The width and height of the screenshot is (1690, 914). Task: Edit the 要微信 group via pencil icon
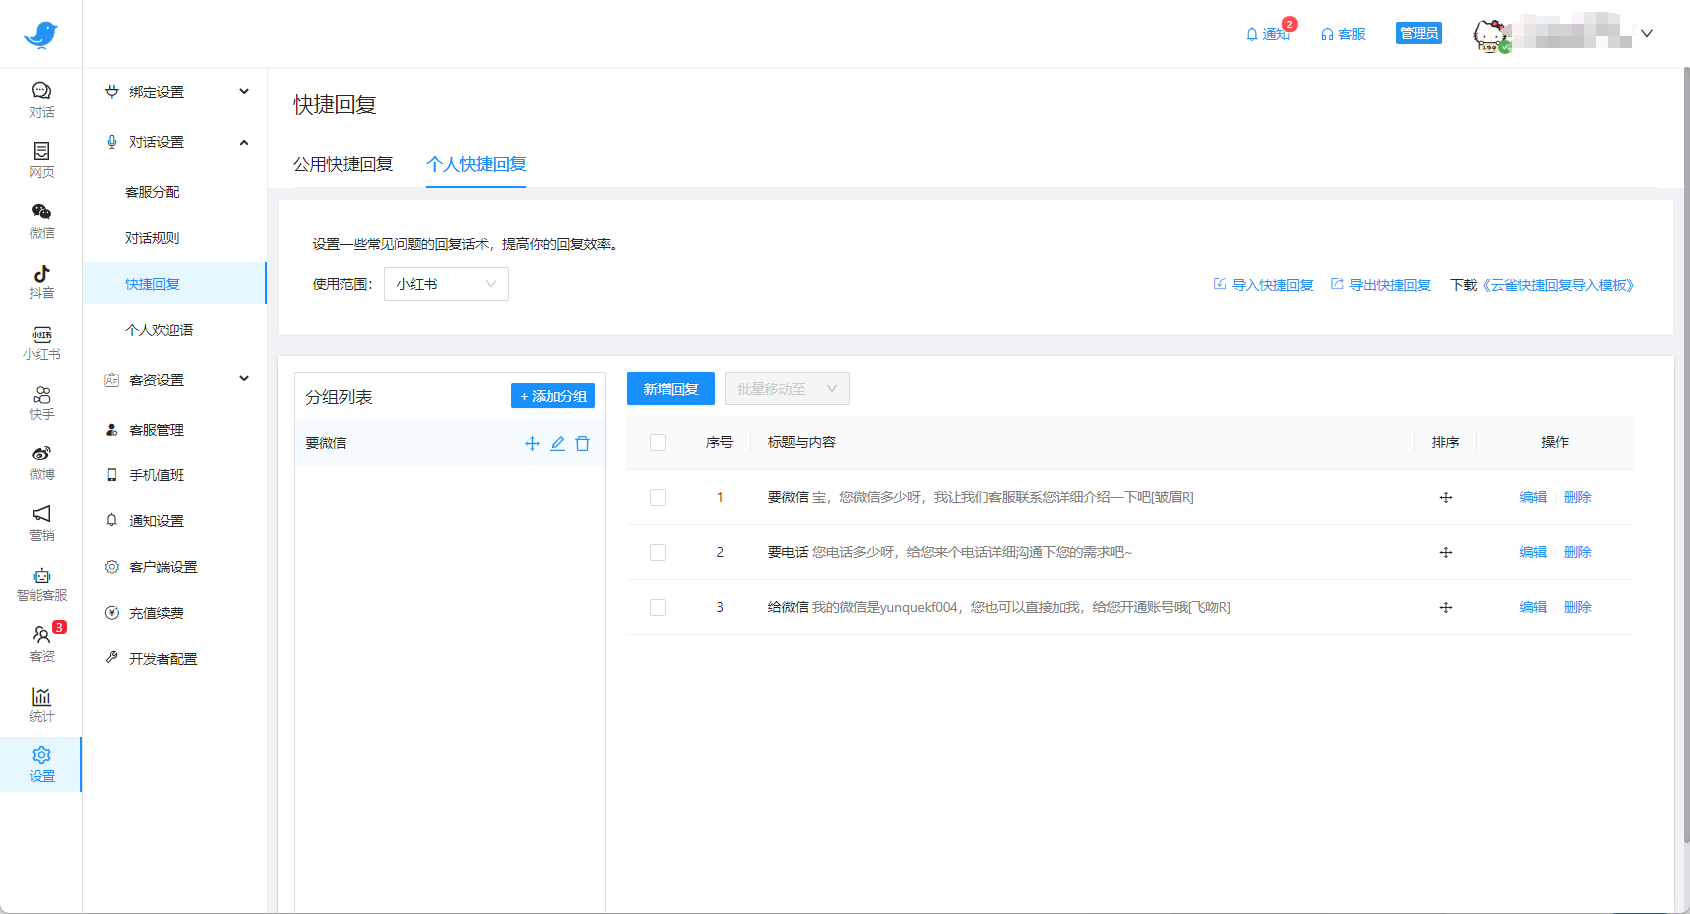pos(558,443)
